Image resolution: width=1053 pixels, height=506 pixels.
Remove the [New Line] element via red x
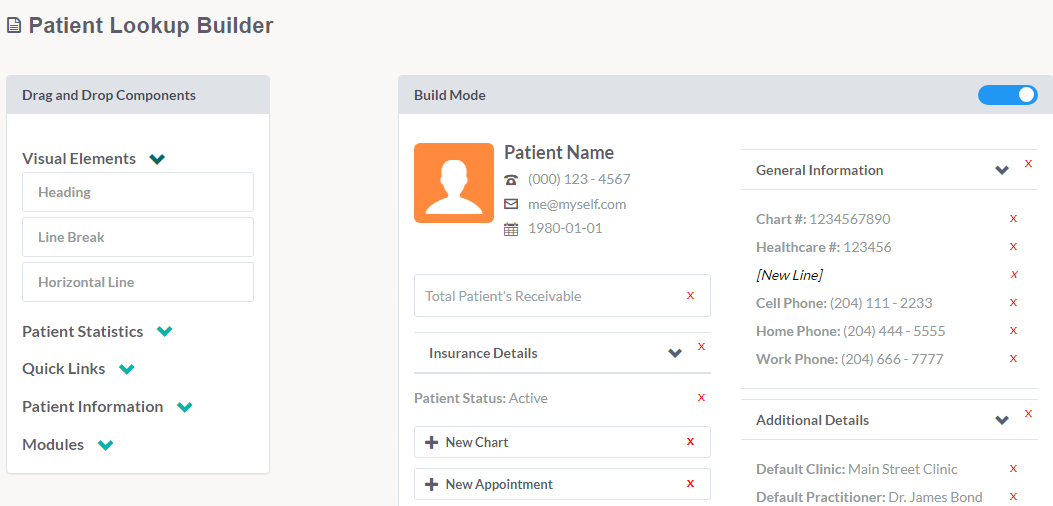point(1014,274)
